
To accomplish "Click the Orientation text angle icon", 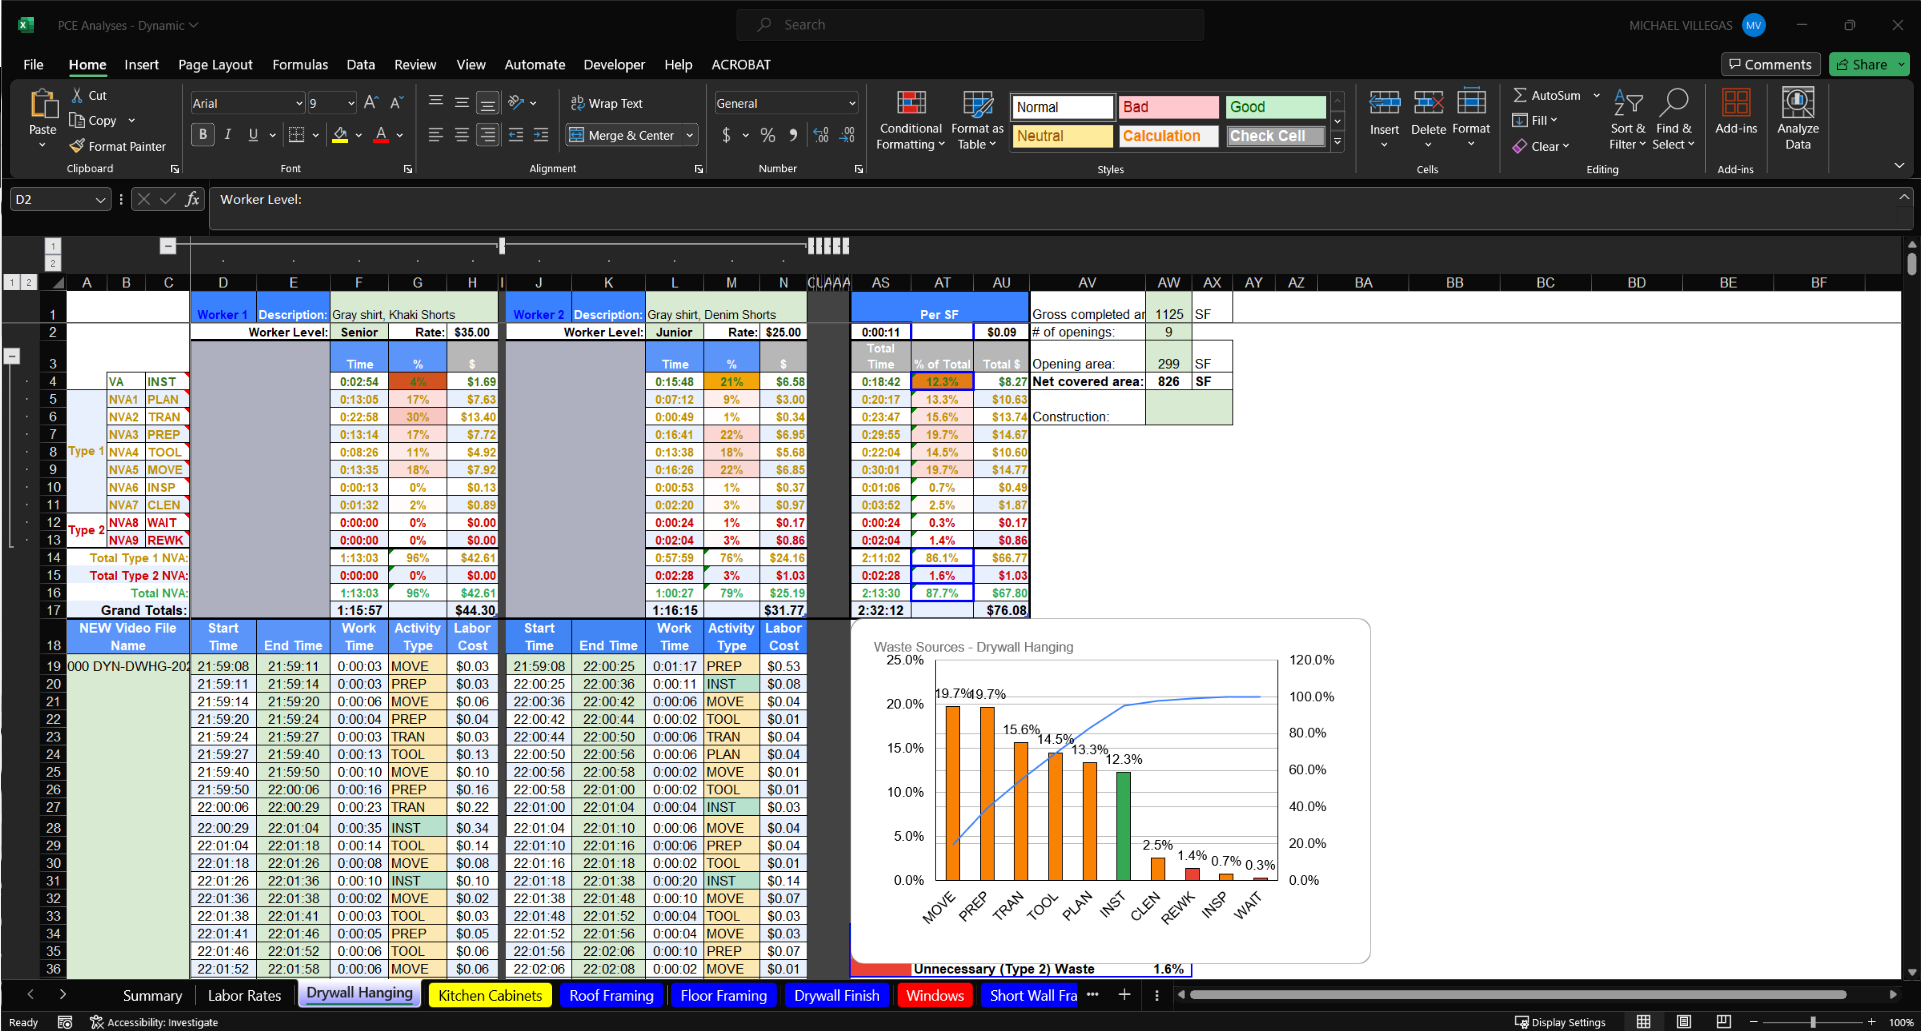I will (516, 102).
